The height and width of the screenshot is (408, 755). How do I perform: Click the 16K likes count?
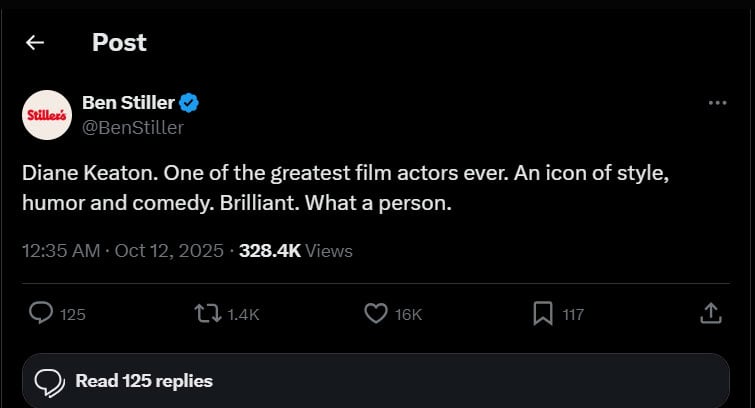coord(408,315)
